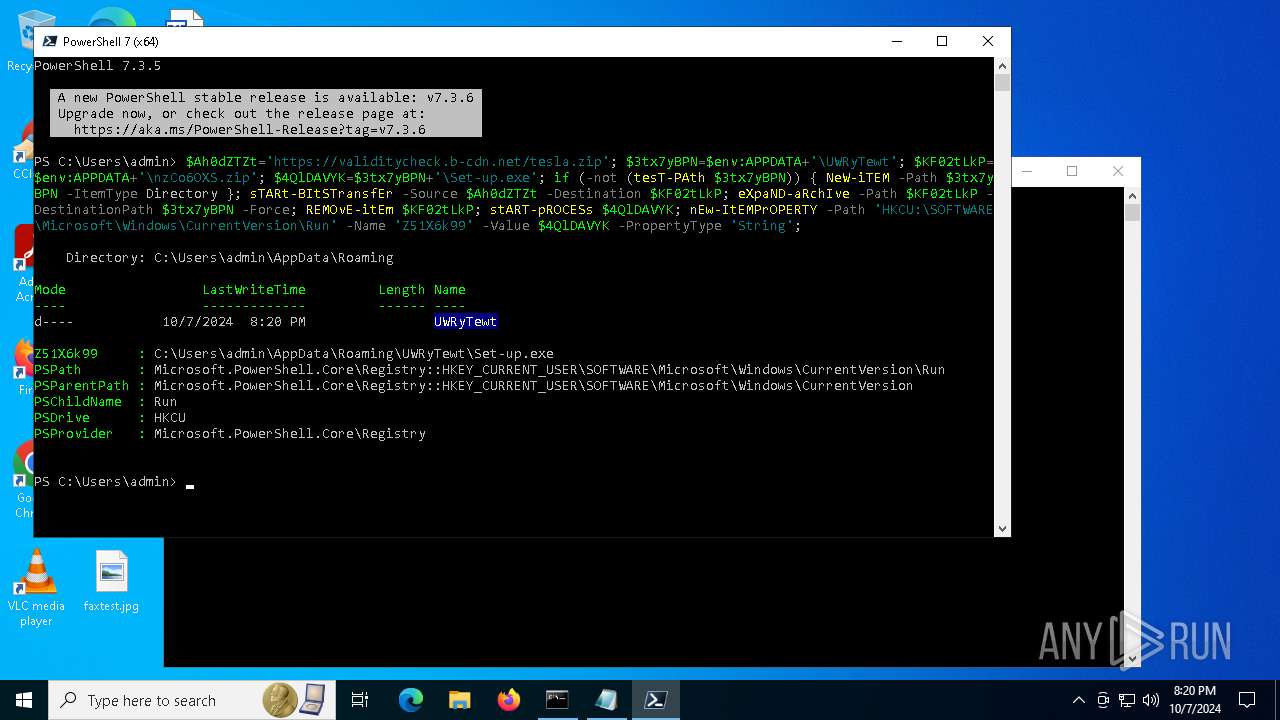Screen dimensions: 1280x720
Task: Click the 10/7/2024 8:20 PM timestamp
Action: (234, 321)
